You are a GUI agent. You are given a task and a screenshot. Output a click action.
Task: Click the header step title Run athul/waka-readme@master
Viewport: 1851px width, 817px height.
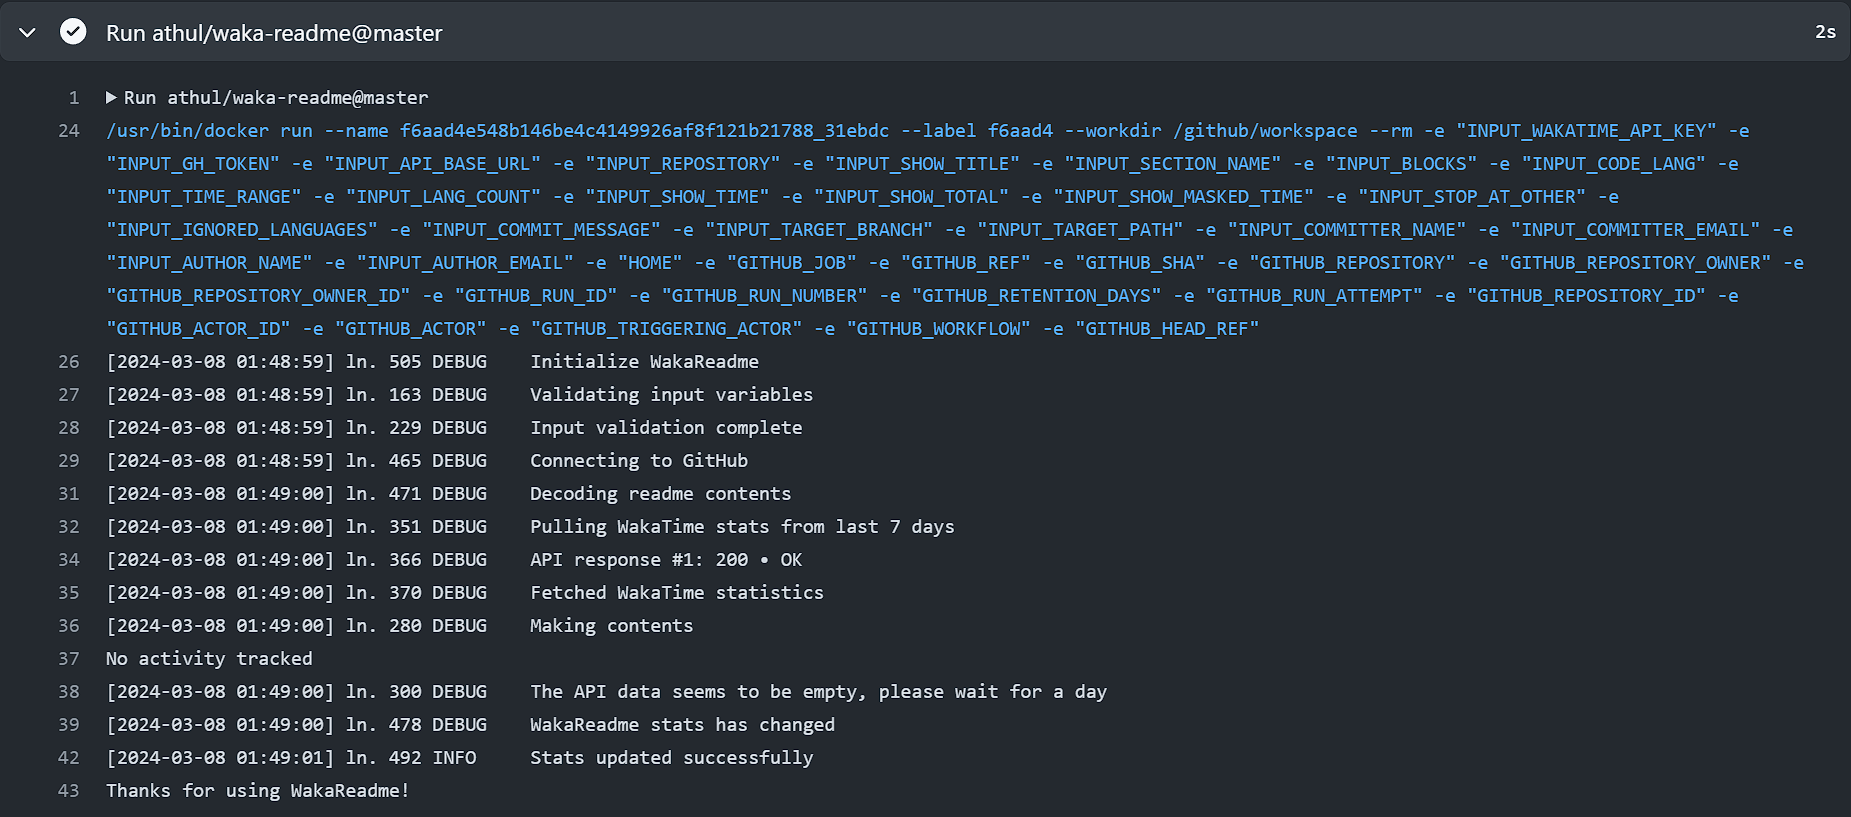point(274,33)
